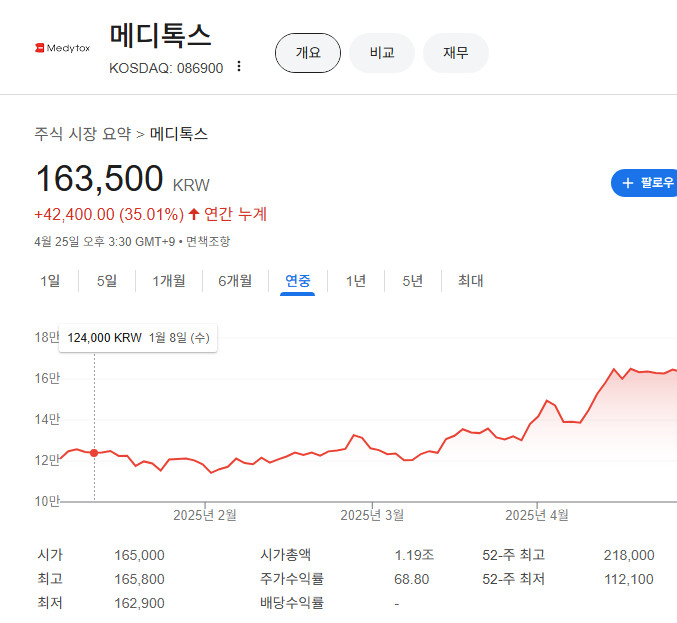Viewport: 677px width, 623px height.
Task: Open the 재무 financials tab
Action: 456,53
